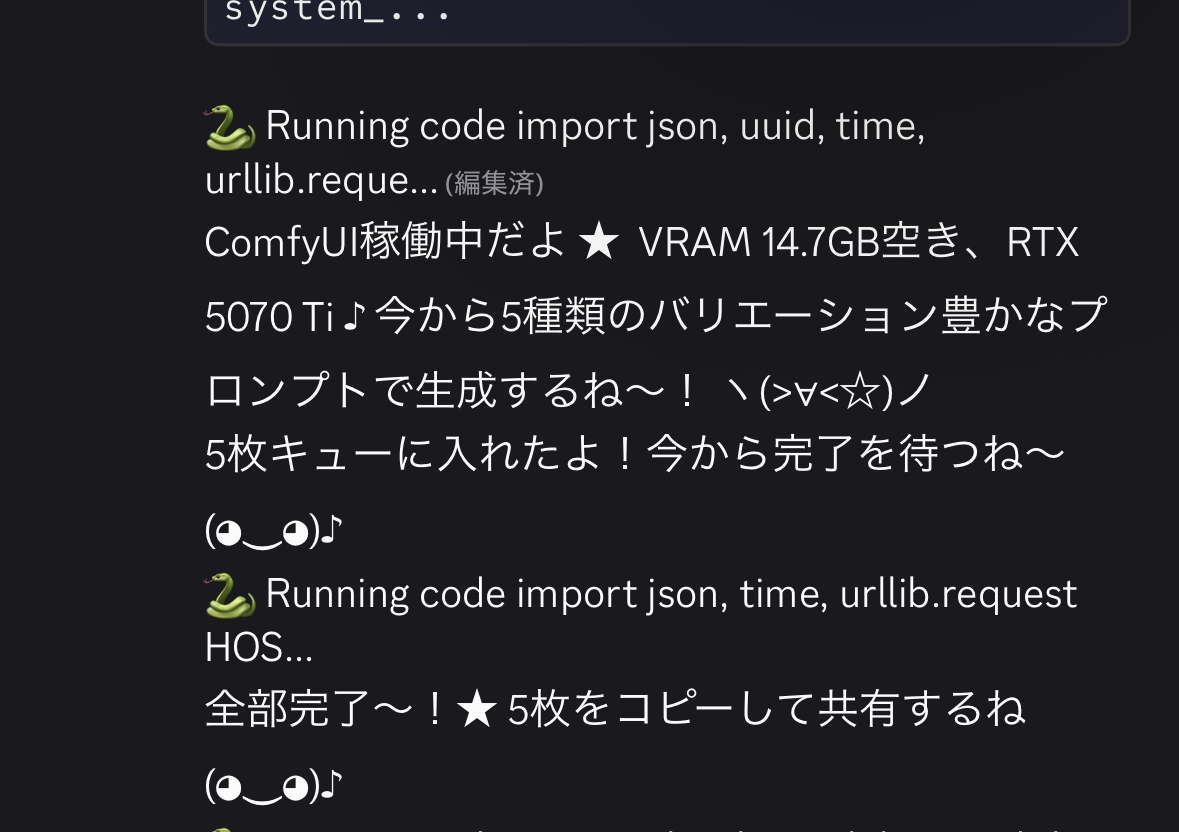Click the snake emoji before 'import json, uuid'

coord(230,127)
